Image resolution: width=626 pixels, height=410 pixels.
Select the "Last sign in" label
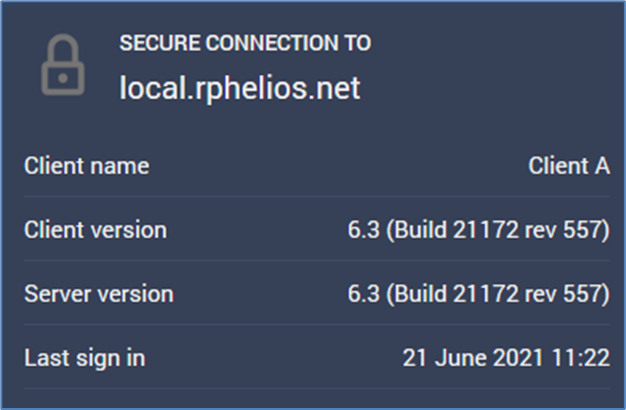pos(84,357)
